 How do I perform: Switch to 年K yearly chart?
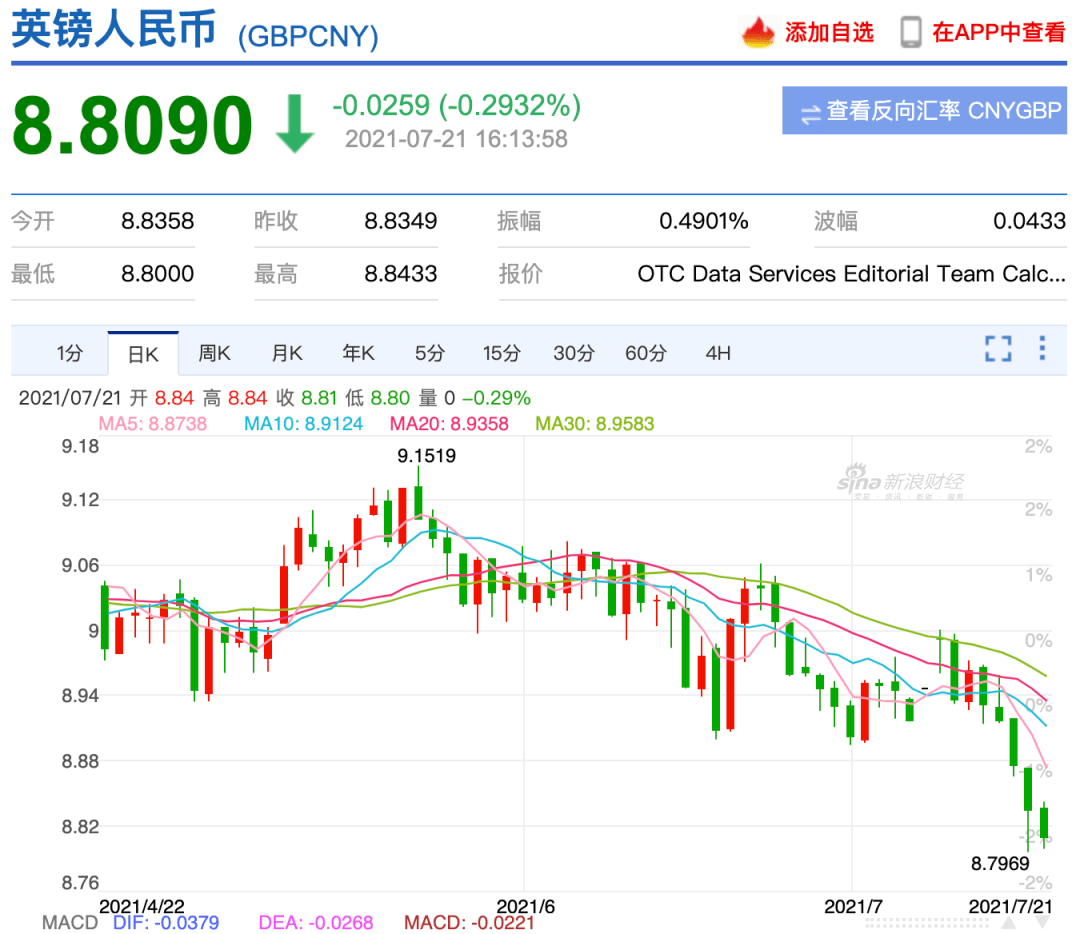(x=358, y=353)
